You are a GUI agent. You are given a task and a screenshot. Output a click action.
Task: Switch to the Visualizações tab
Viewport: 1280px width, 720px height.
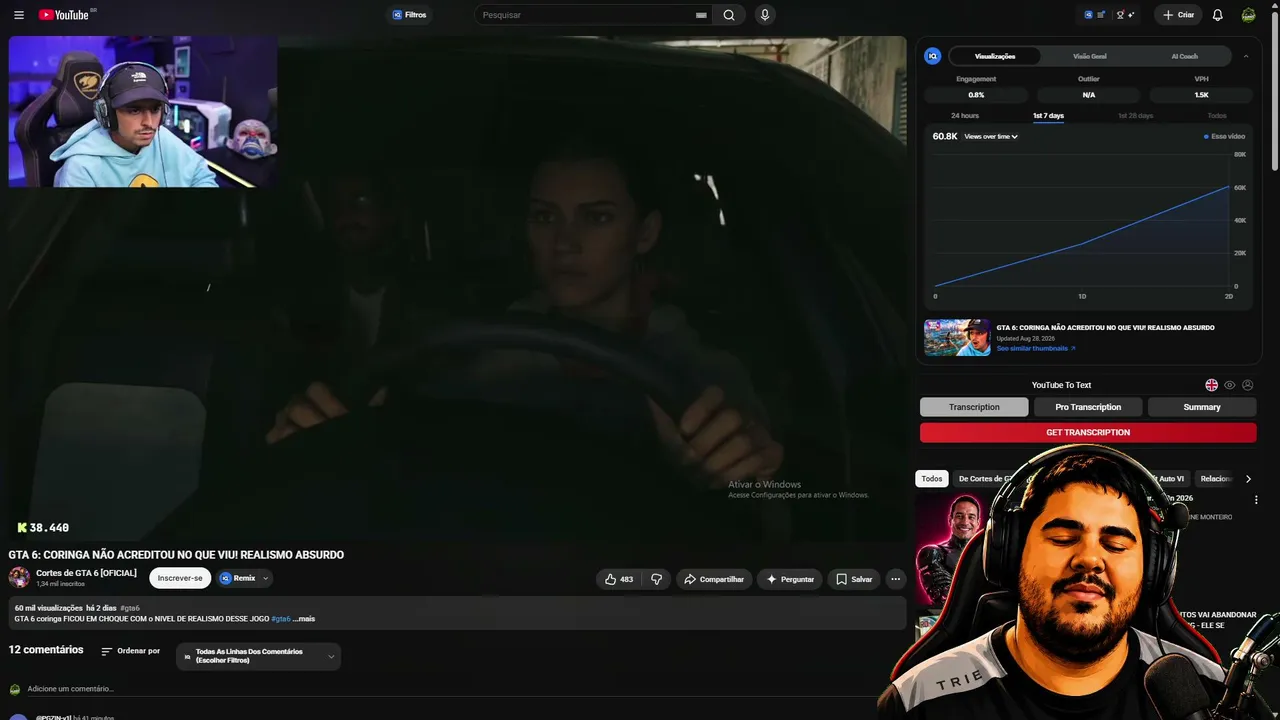click(x=995, y=56)
